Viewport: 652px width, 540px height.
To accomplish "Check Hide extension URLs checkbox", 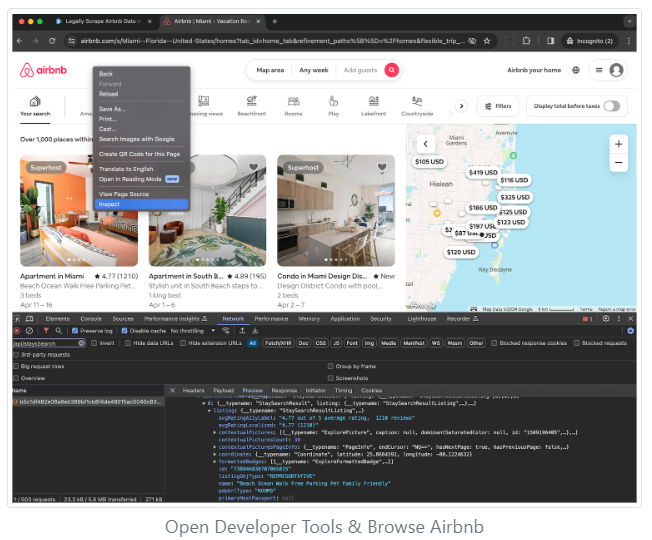I will (183, 343).
